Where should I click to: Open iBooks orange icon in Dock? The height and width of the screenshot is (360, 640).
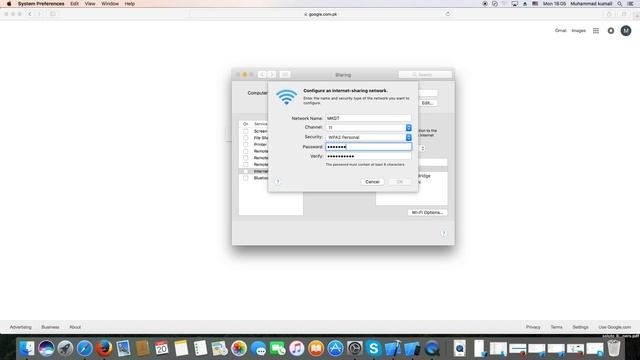click(x=316, y=348)
